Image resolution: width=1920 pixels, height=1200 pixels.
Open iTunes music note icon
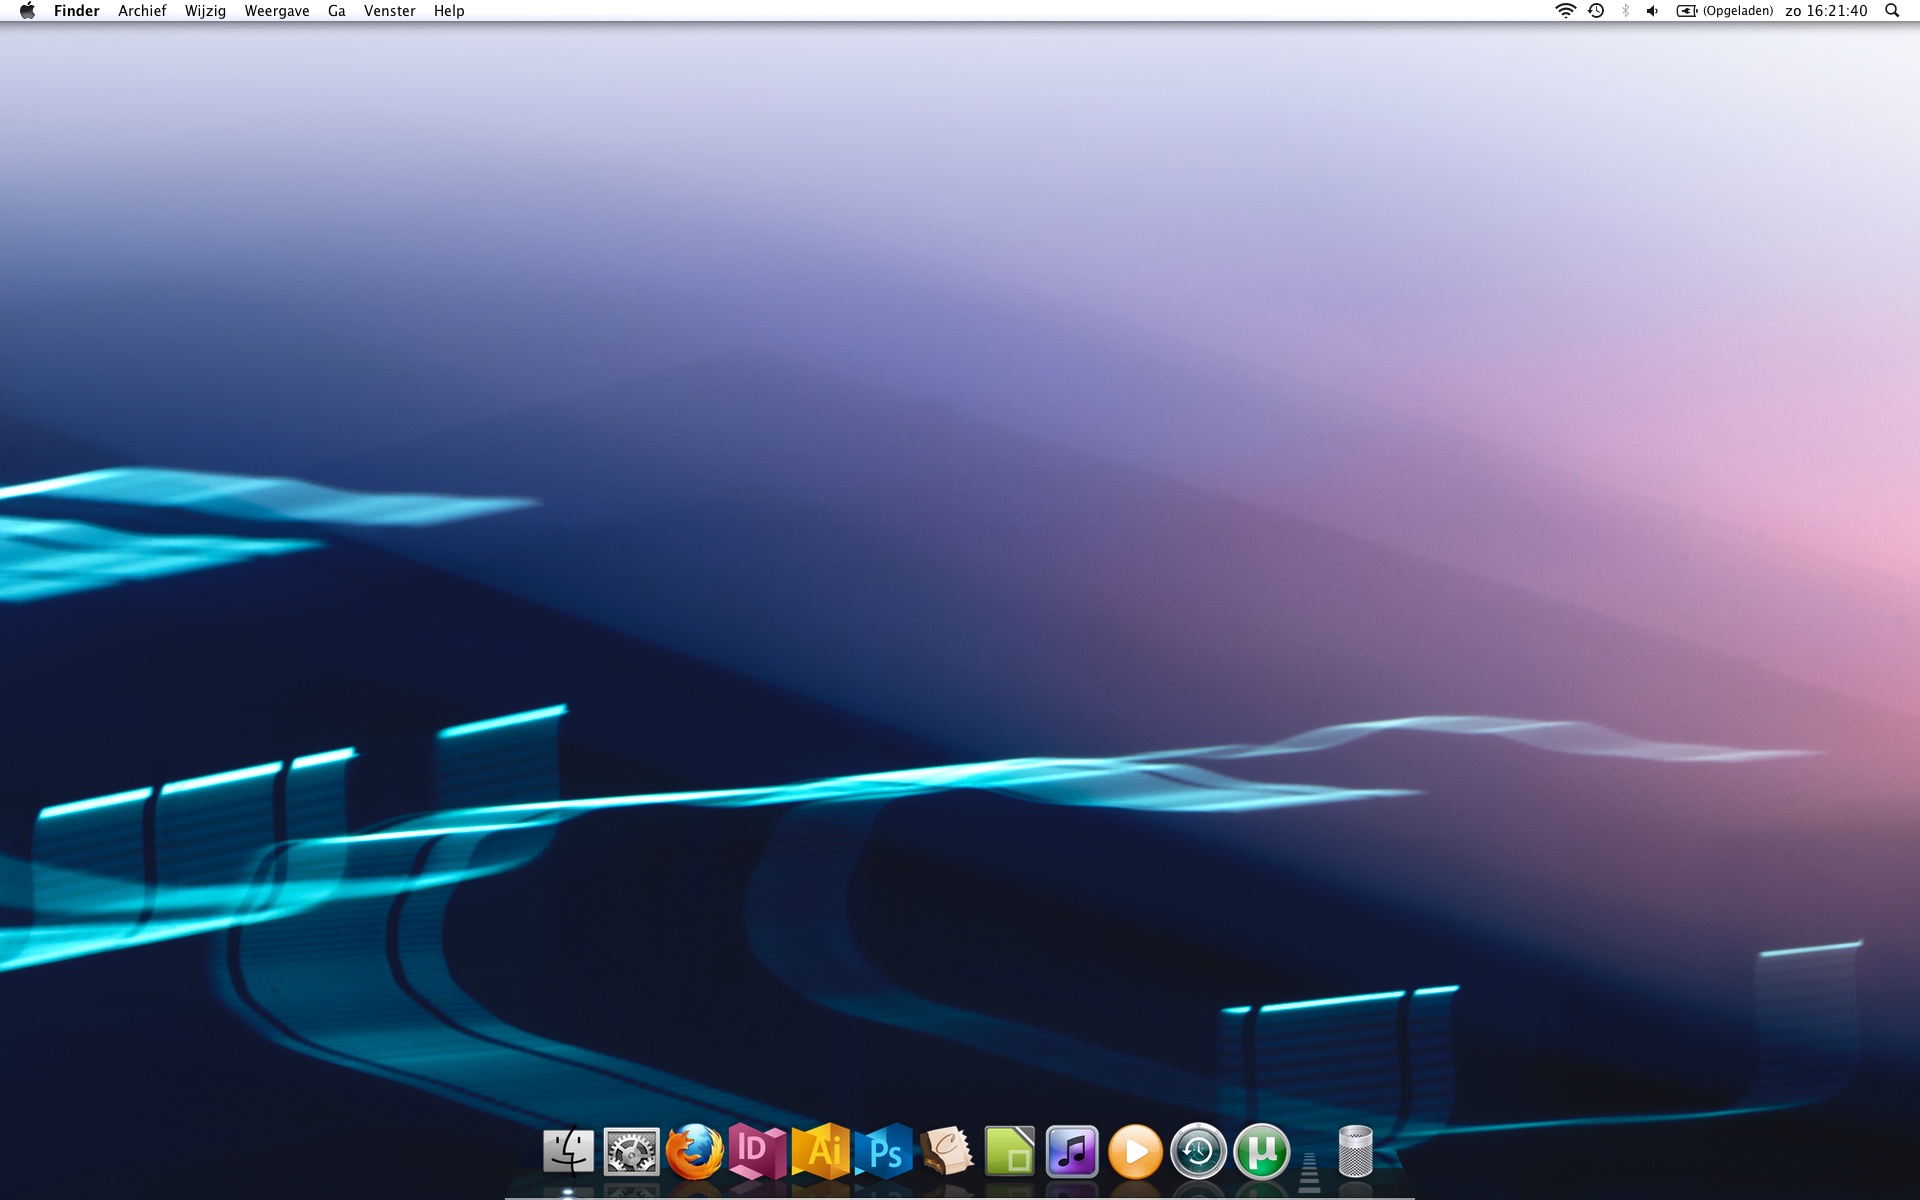[x=1072, y=1151]
